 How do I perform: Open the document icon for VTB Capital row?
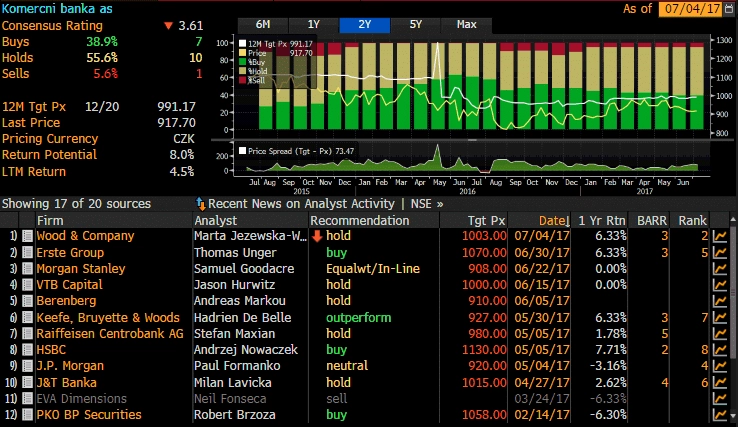coord(27,284)
